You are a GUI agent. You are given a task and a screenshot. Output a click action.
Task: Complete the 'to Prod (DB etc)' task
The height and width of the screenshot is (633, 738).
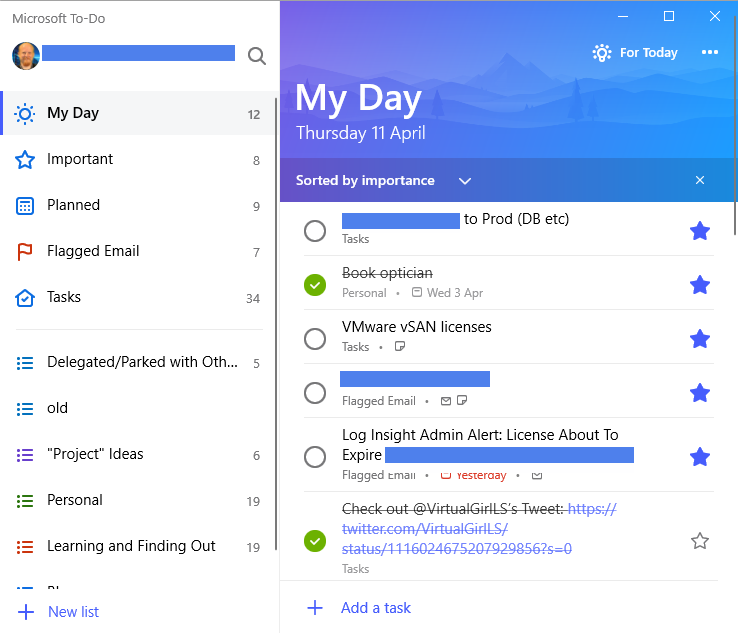click(315, 231)
